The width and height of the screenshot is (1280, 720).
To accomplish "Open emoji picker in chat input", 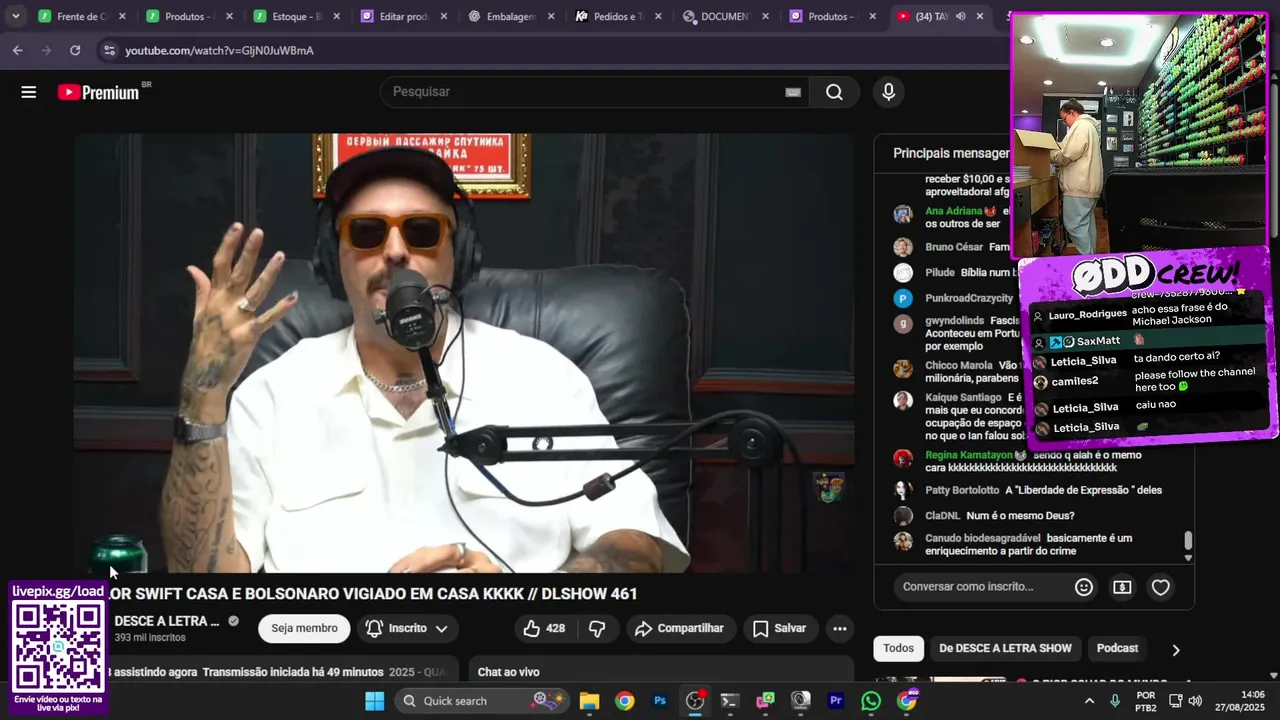I will (x=1084, y=587).
